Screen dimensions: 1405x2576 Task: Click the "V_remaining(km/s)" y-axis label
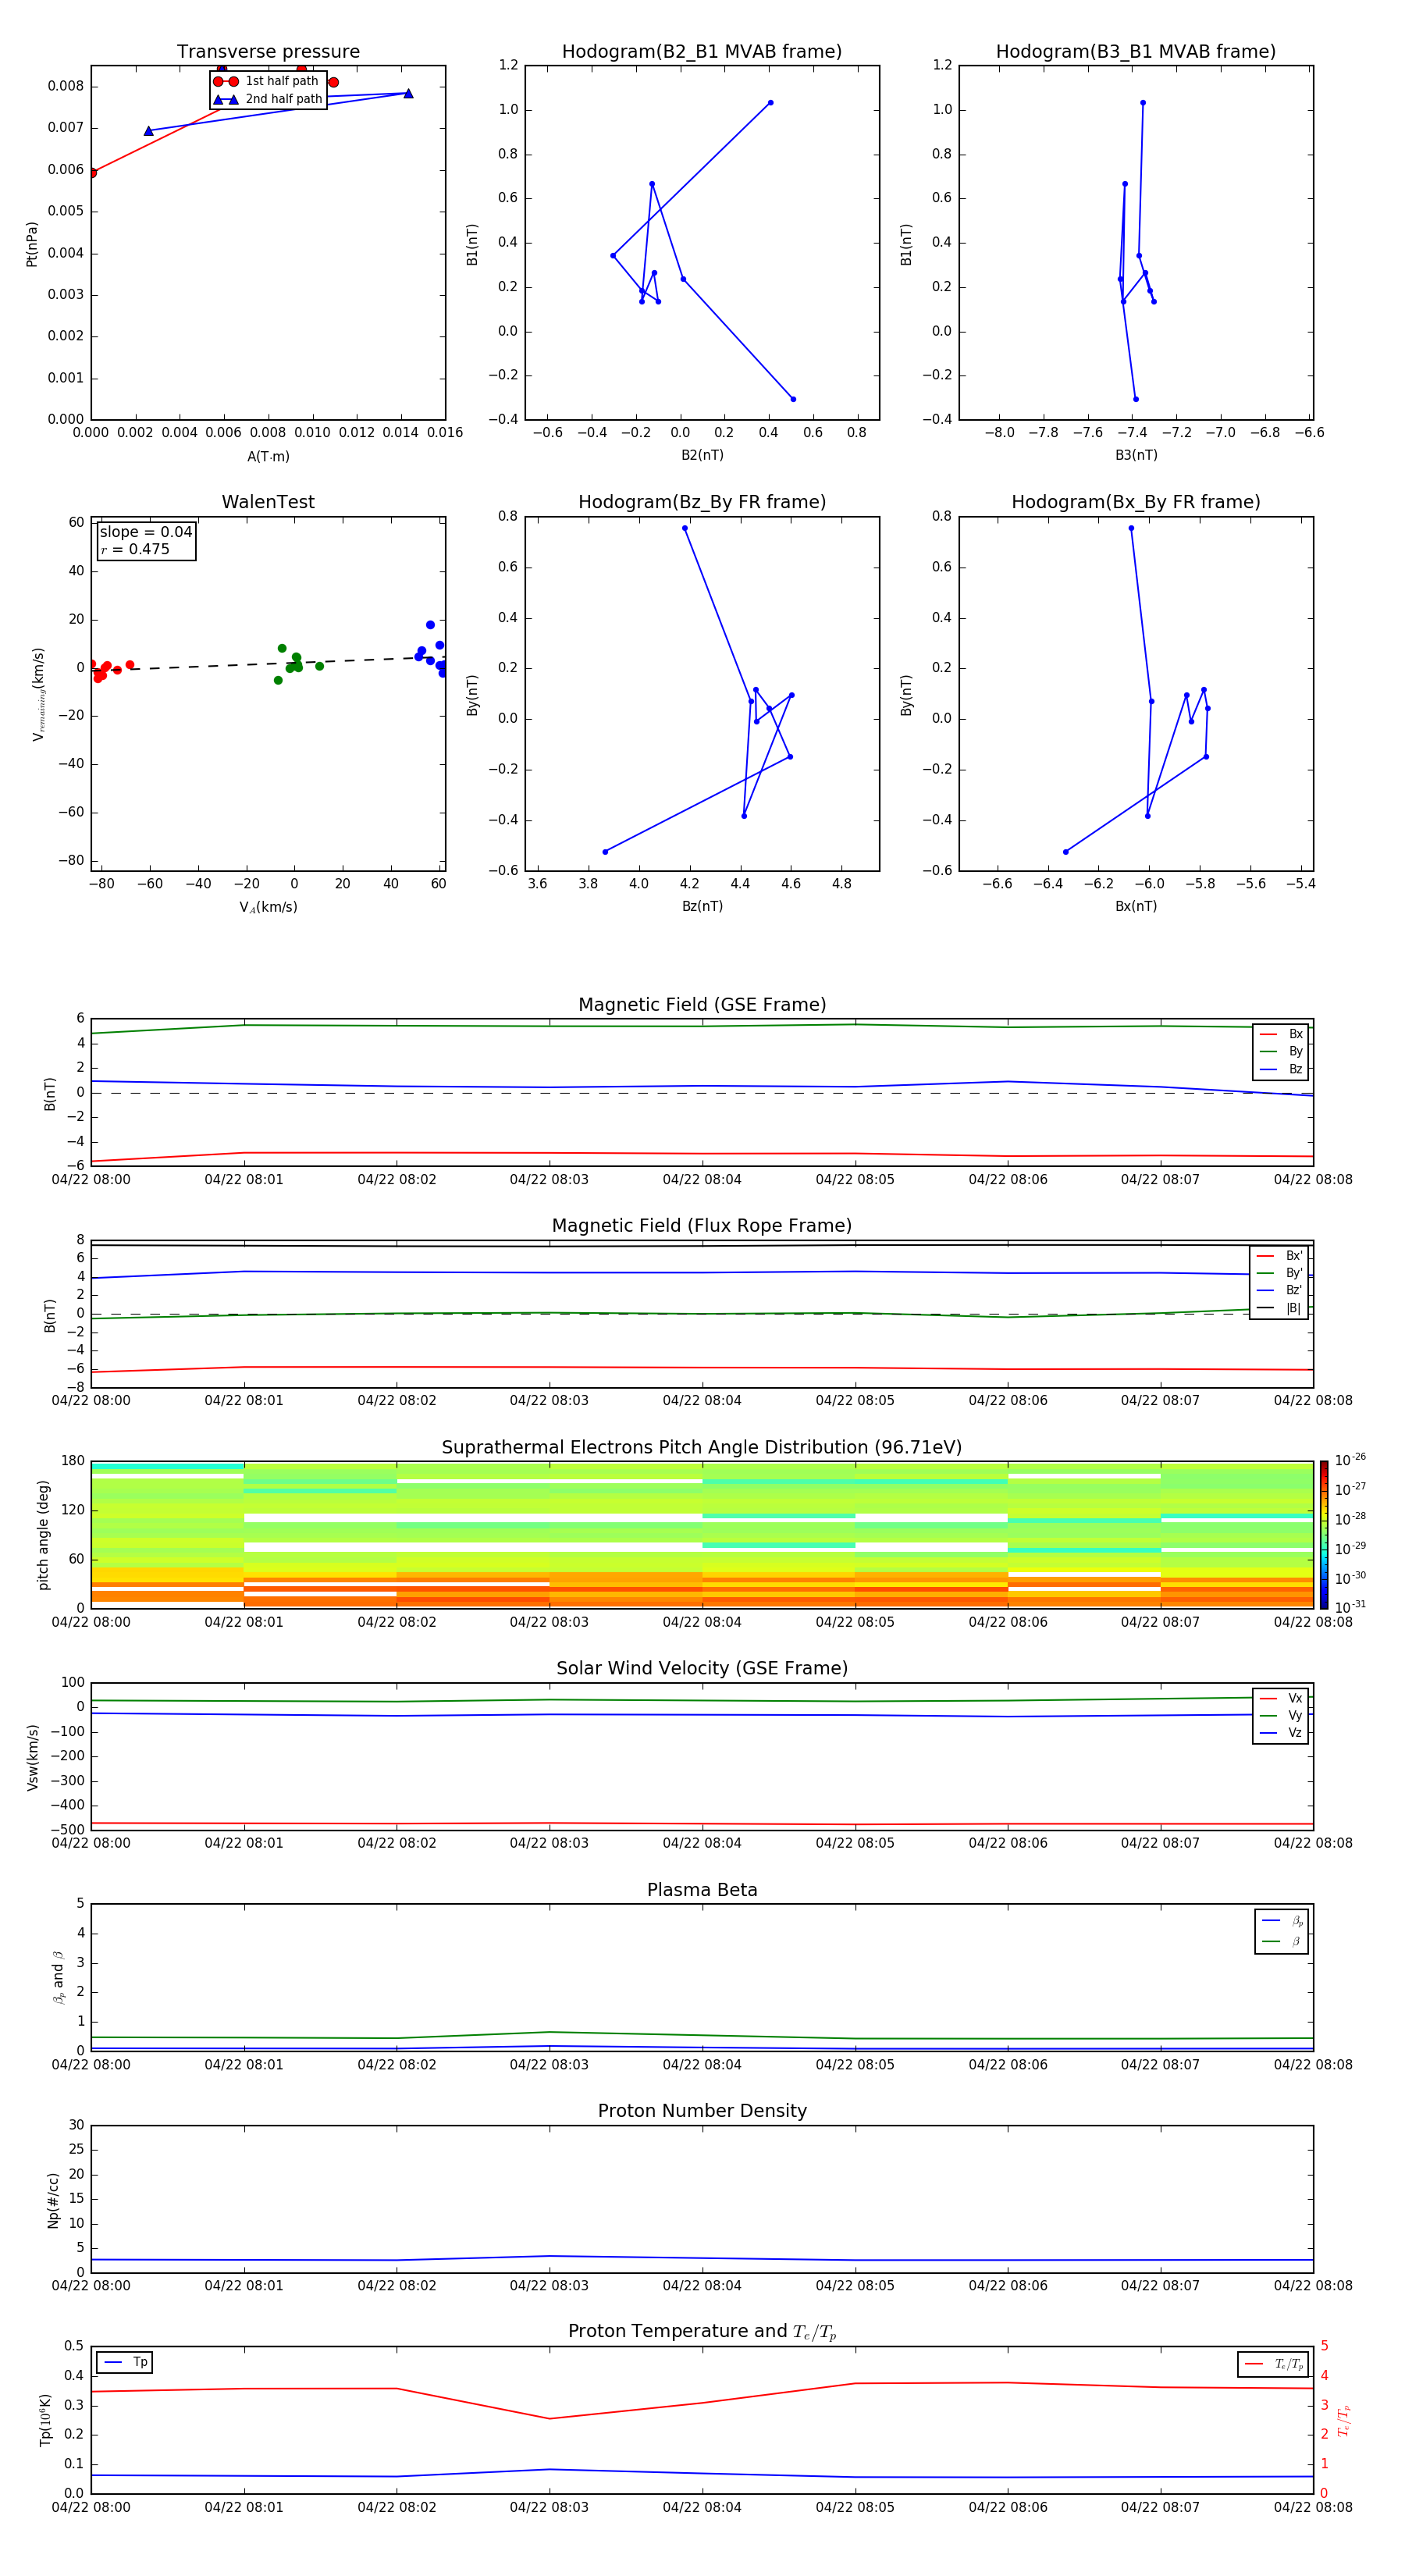38,694
